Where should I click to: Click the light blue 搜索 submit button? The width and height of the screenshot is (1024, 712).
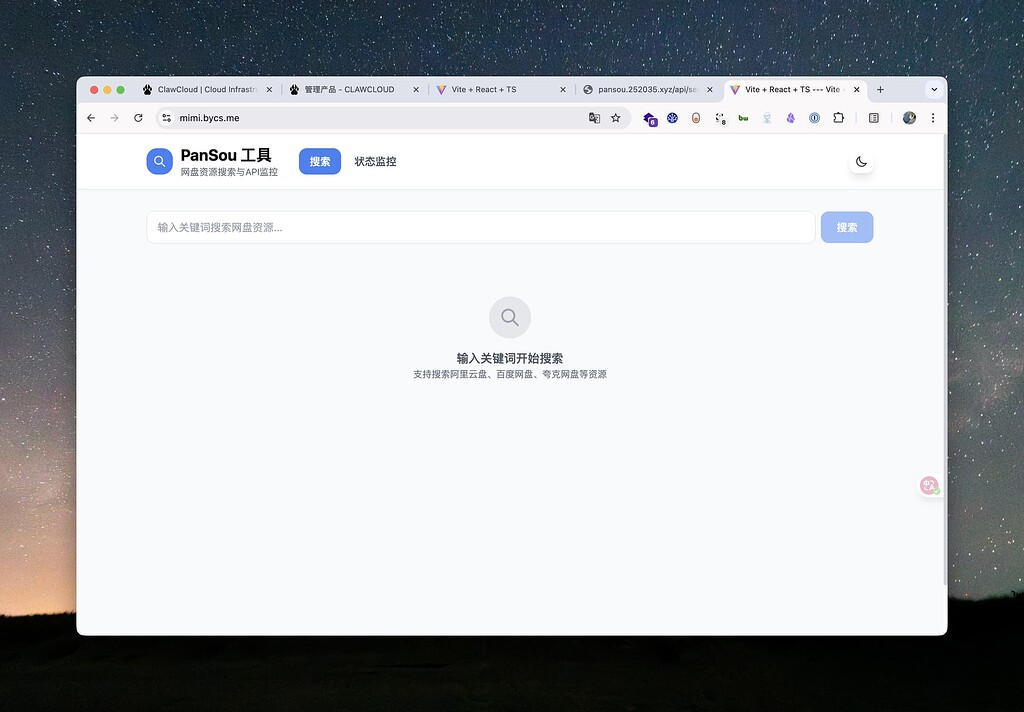pos(847,227)
